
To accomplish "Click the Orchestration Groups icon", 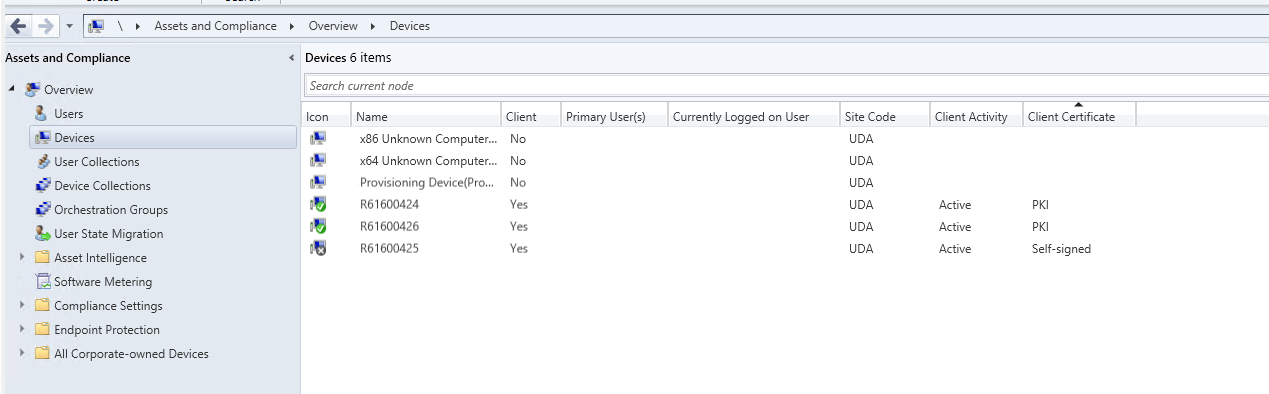I will 42,210.
